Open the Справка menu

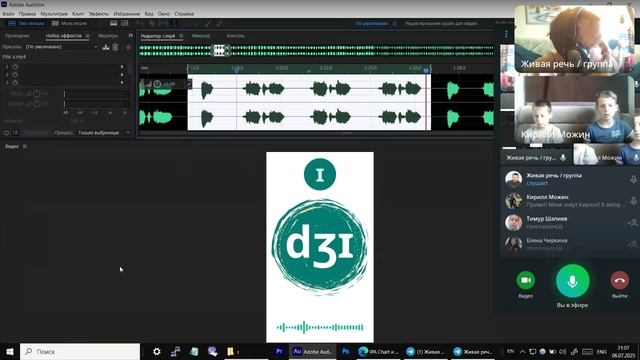pos(184,13)
